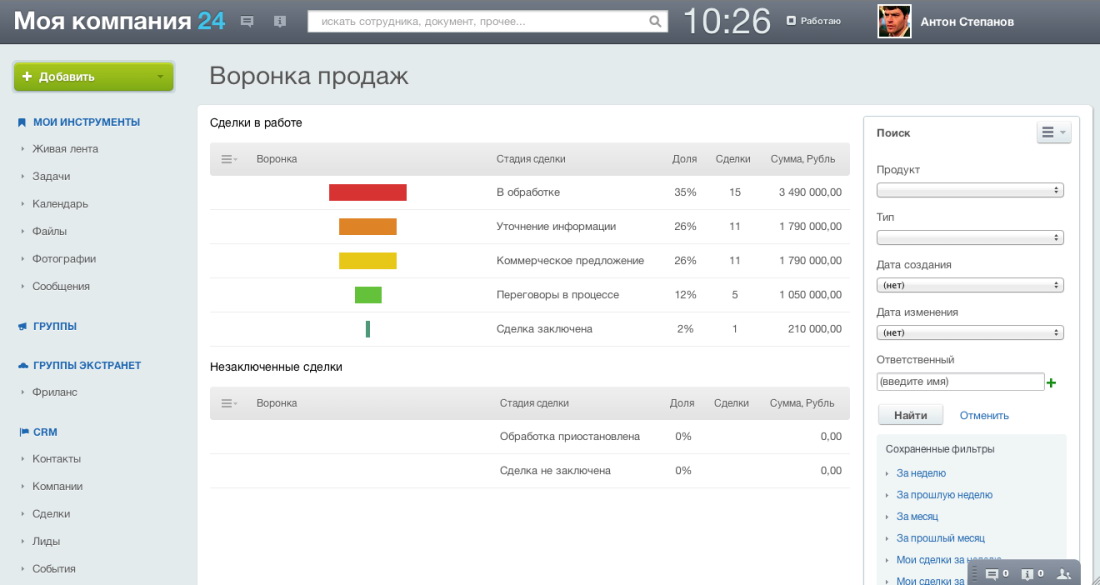Viewport: 1100px width, 585px height.
Task: Expand the Дата создания dropdown
Action: 969,285
